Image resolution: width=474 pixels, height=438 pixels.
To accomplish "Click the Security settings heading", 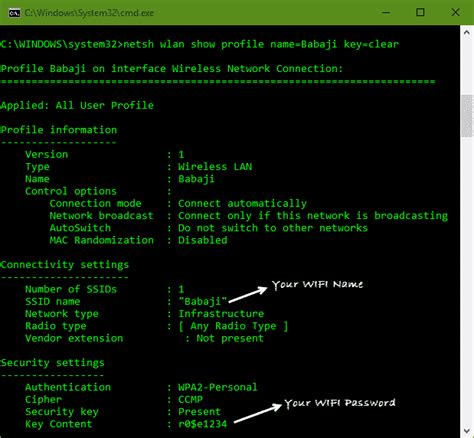I will tap(52, 363).
